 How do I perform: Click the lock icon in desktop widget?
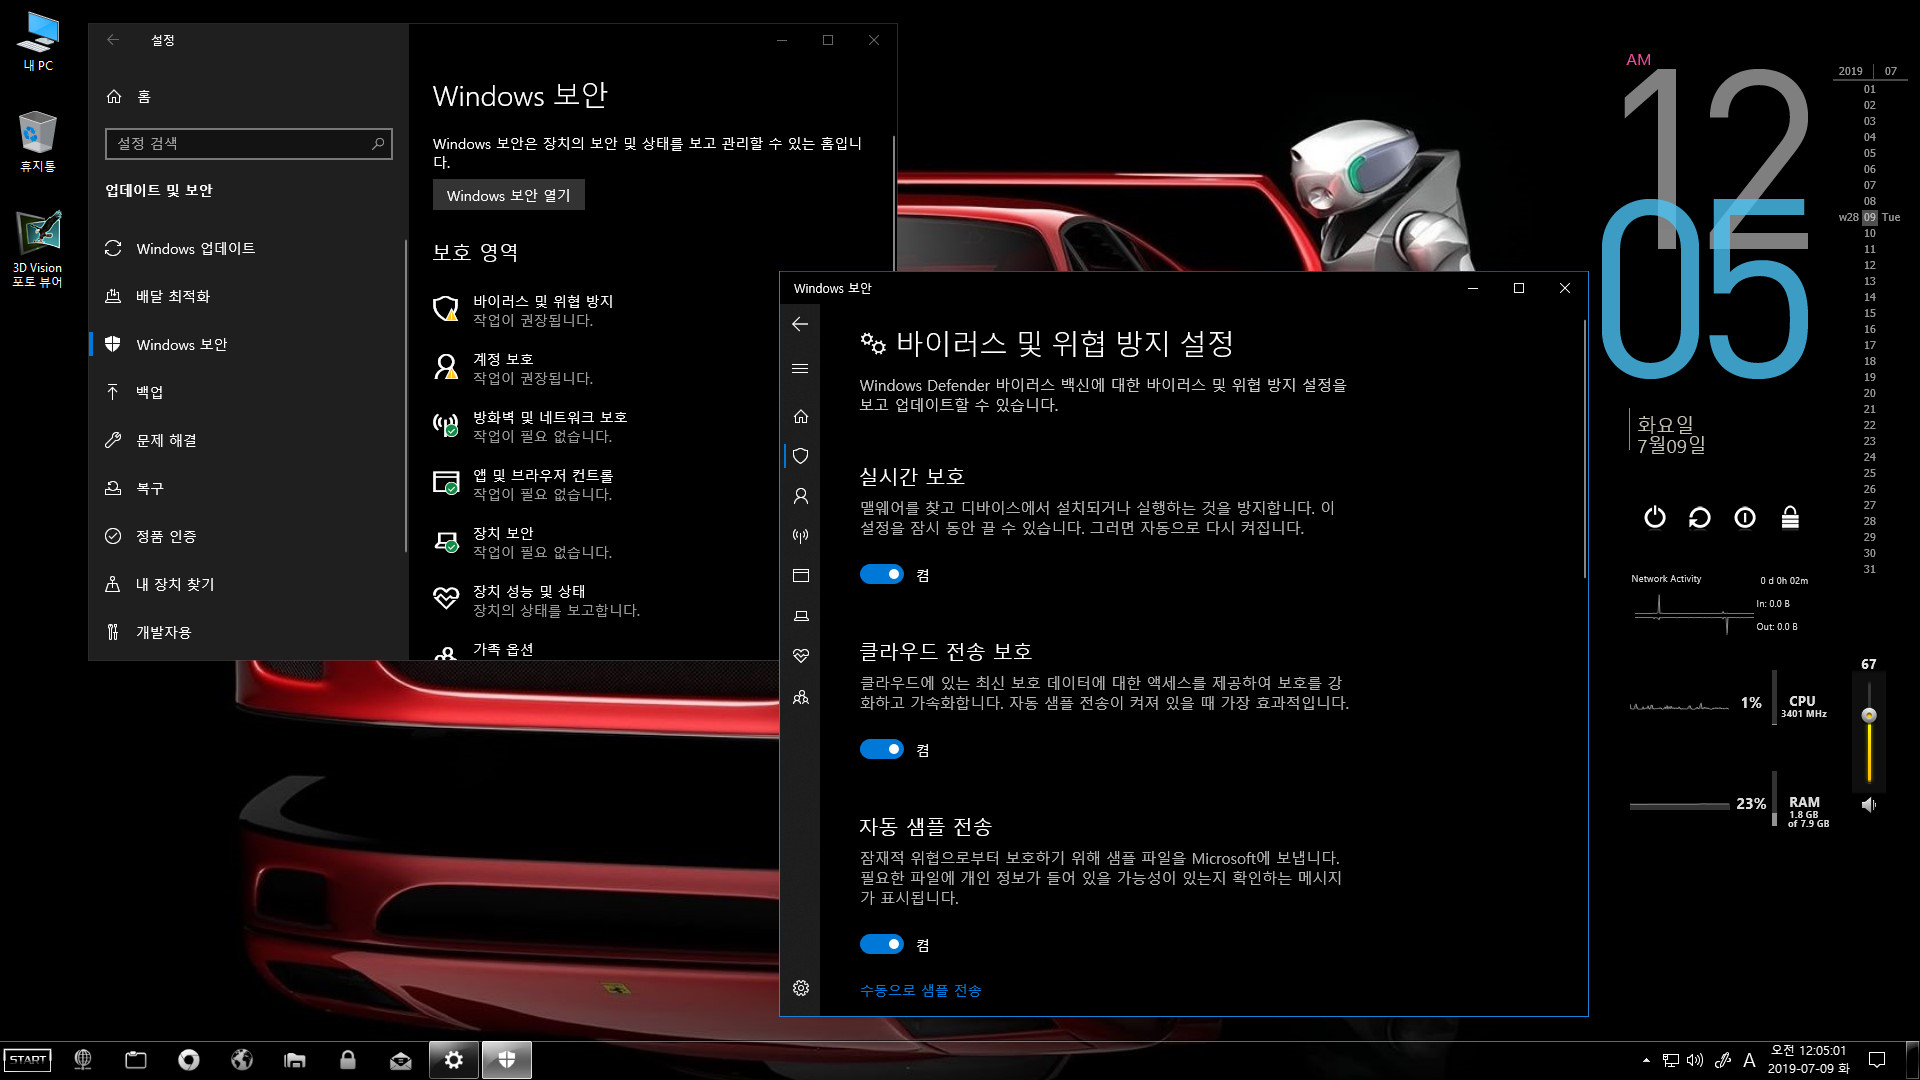click(1790, 517)
